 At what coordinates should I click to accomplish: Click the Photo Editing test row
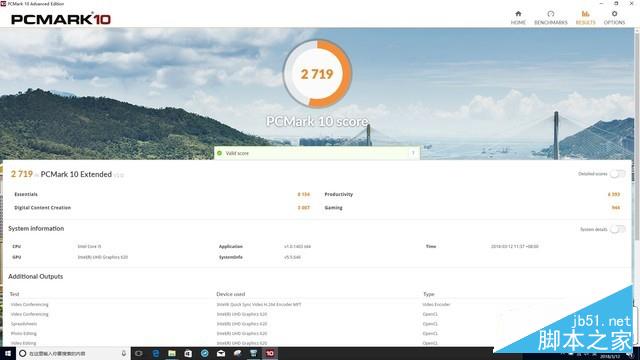pos(24,333)
